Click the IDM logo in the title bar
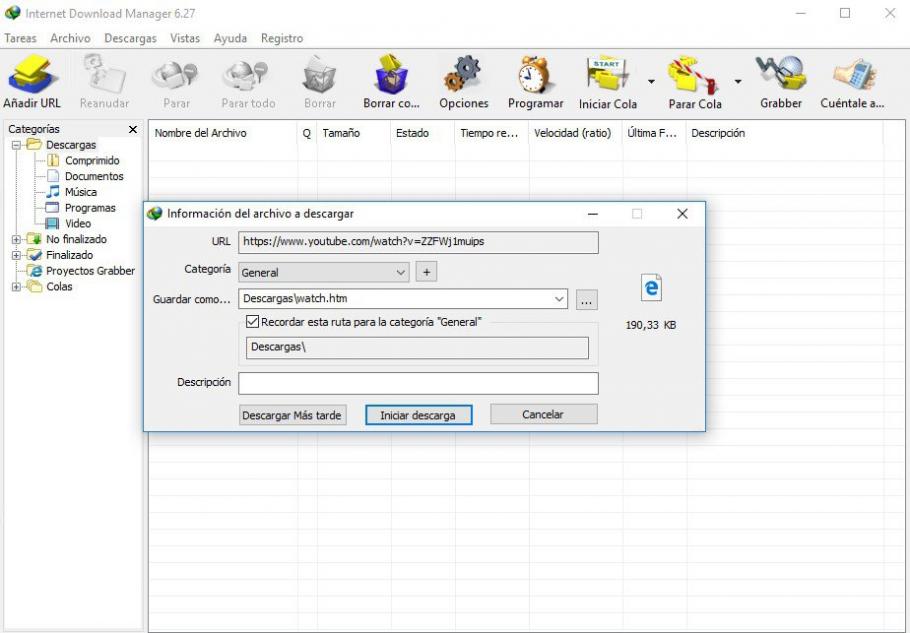This screenshot has width=910, height=633. pos(12,13)
